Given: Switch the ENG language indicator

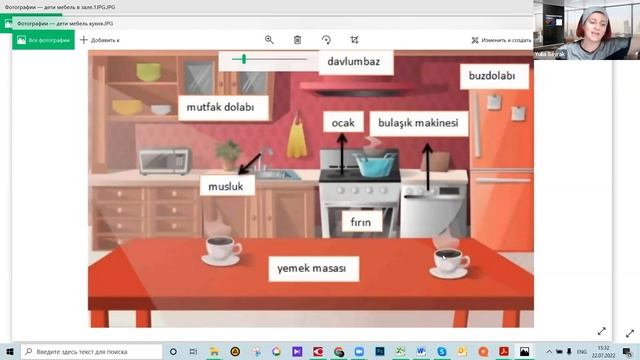Looking at the screenshot, I should pos(582,351).
